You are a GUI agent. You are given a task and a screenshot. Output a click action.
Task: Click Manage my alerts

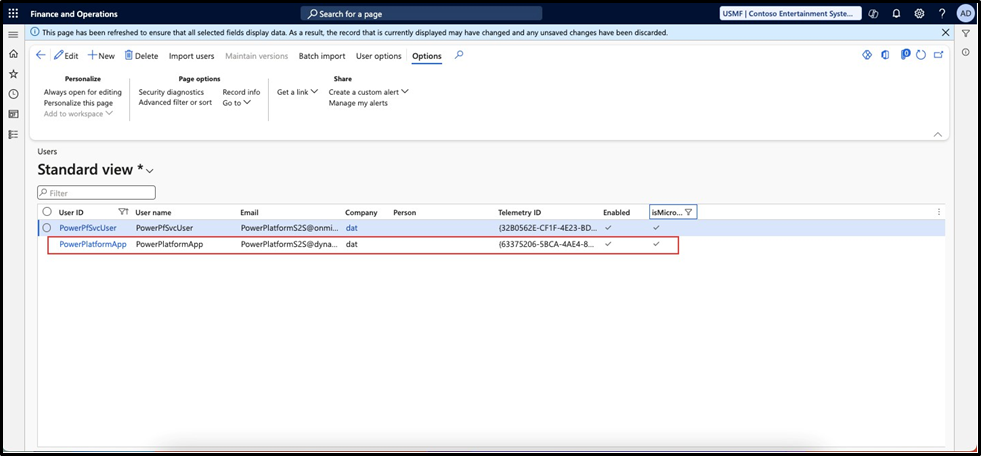pos(358,103)
